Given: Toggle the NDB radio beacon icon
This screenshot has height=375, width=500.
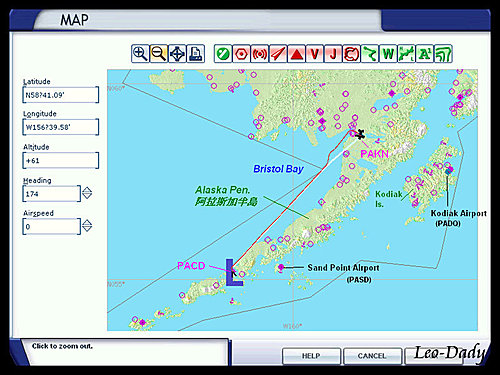Looking at the screenshot, I should (260, 54).
